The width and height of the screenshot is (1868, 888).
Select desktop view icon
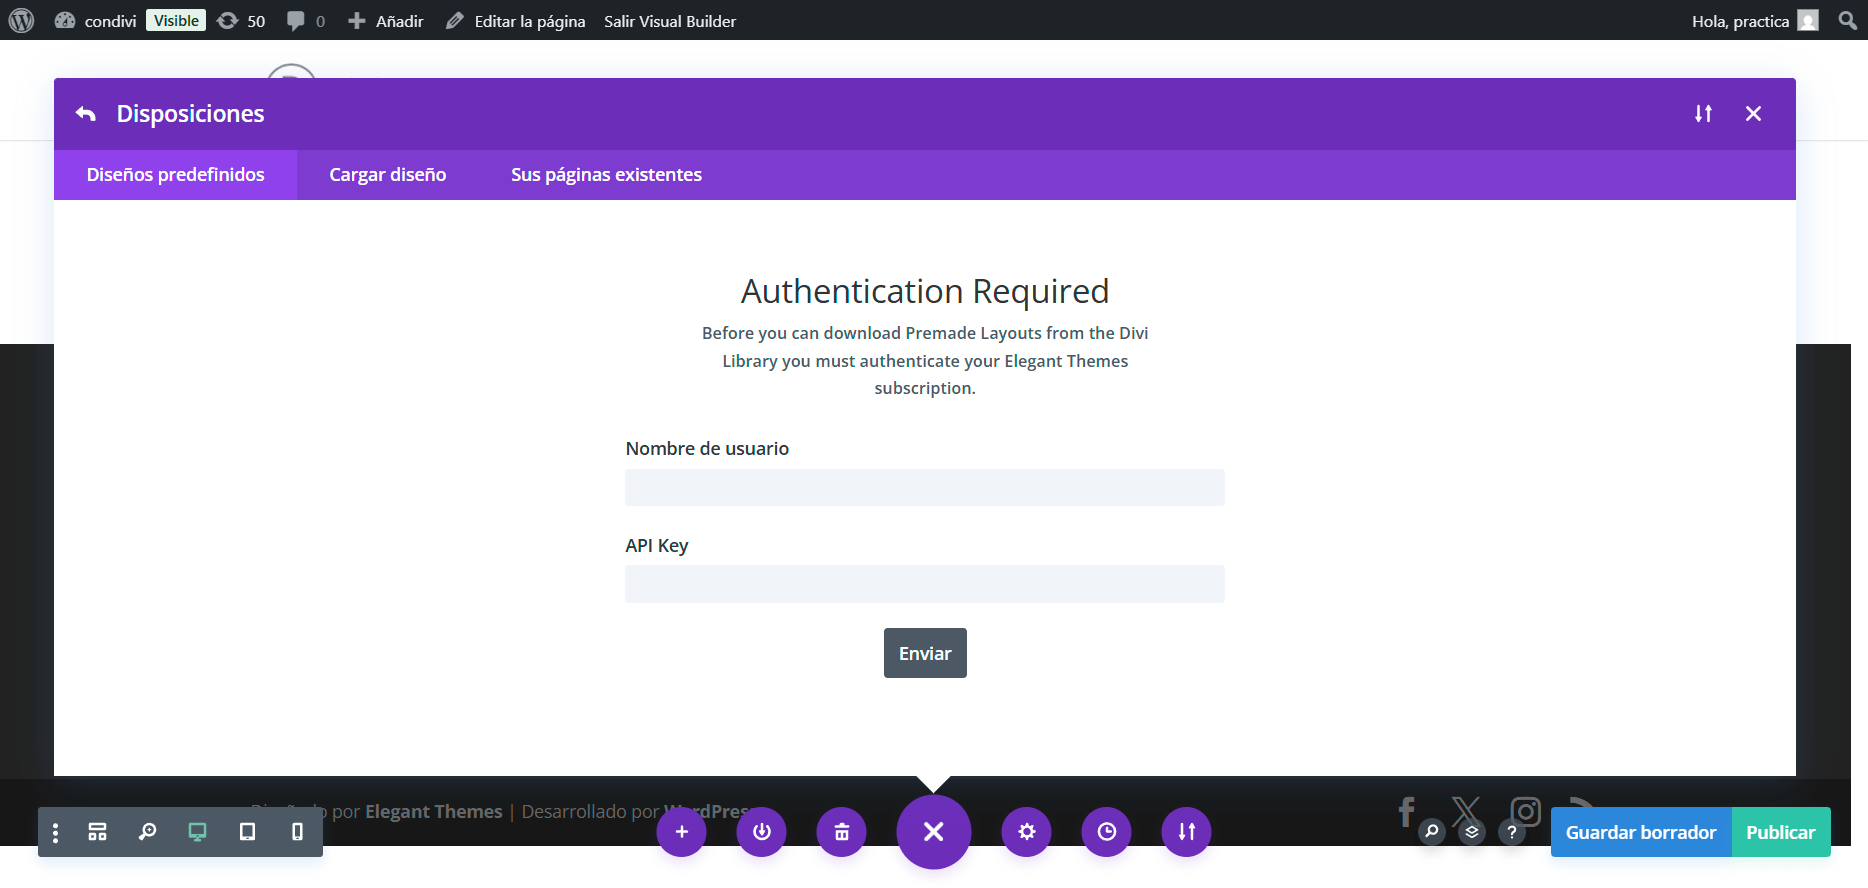click(197, 832)
